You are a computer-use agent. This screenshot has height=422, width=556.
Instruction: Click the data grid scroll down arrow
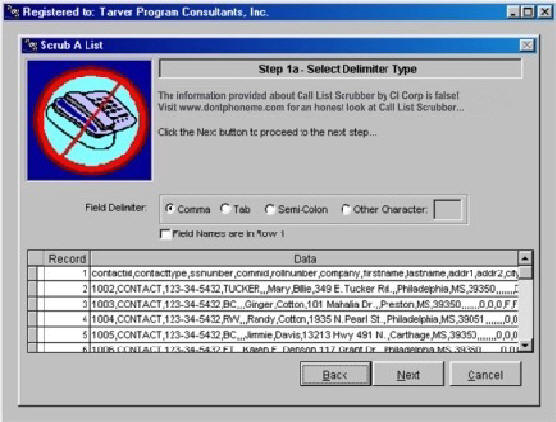525,345
